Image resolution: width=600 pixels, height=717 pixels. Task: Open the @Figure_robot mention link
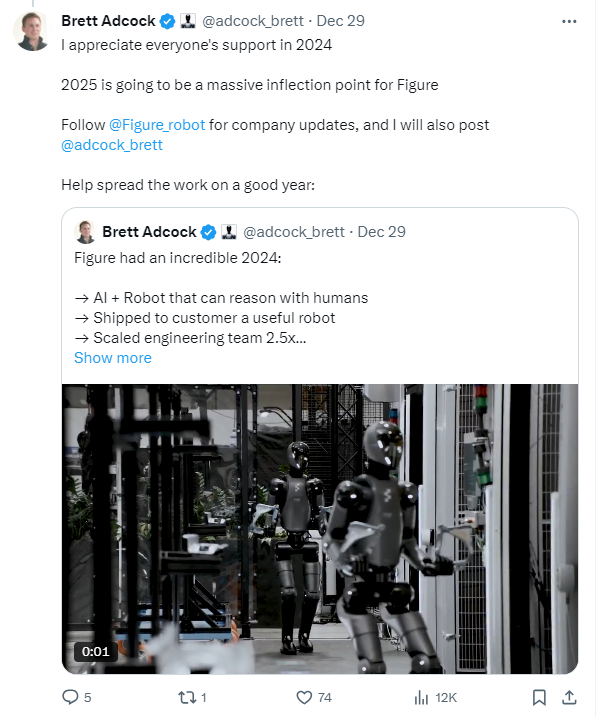click(156, 125)
